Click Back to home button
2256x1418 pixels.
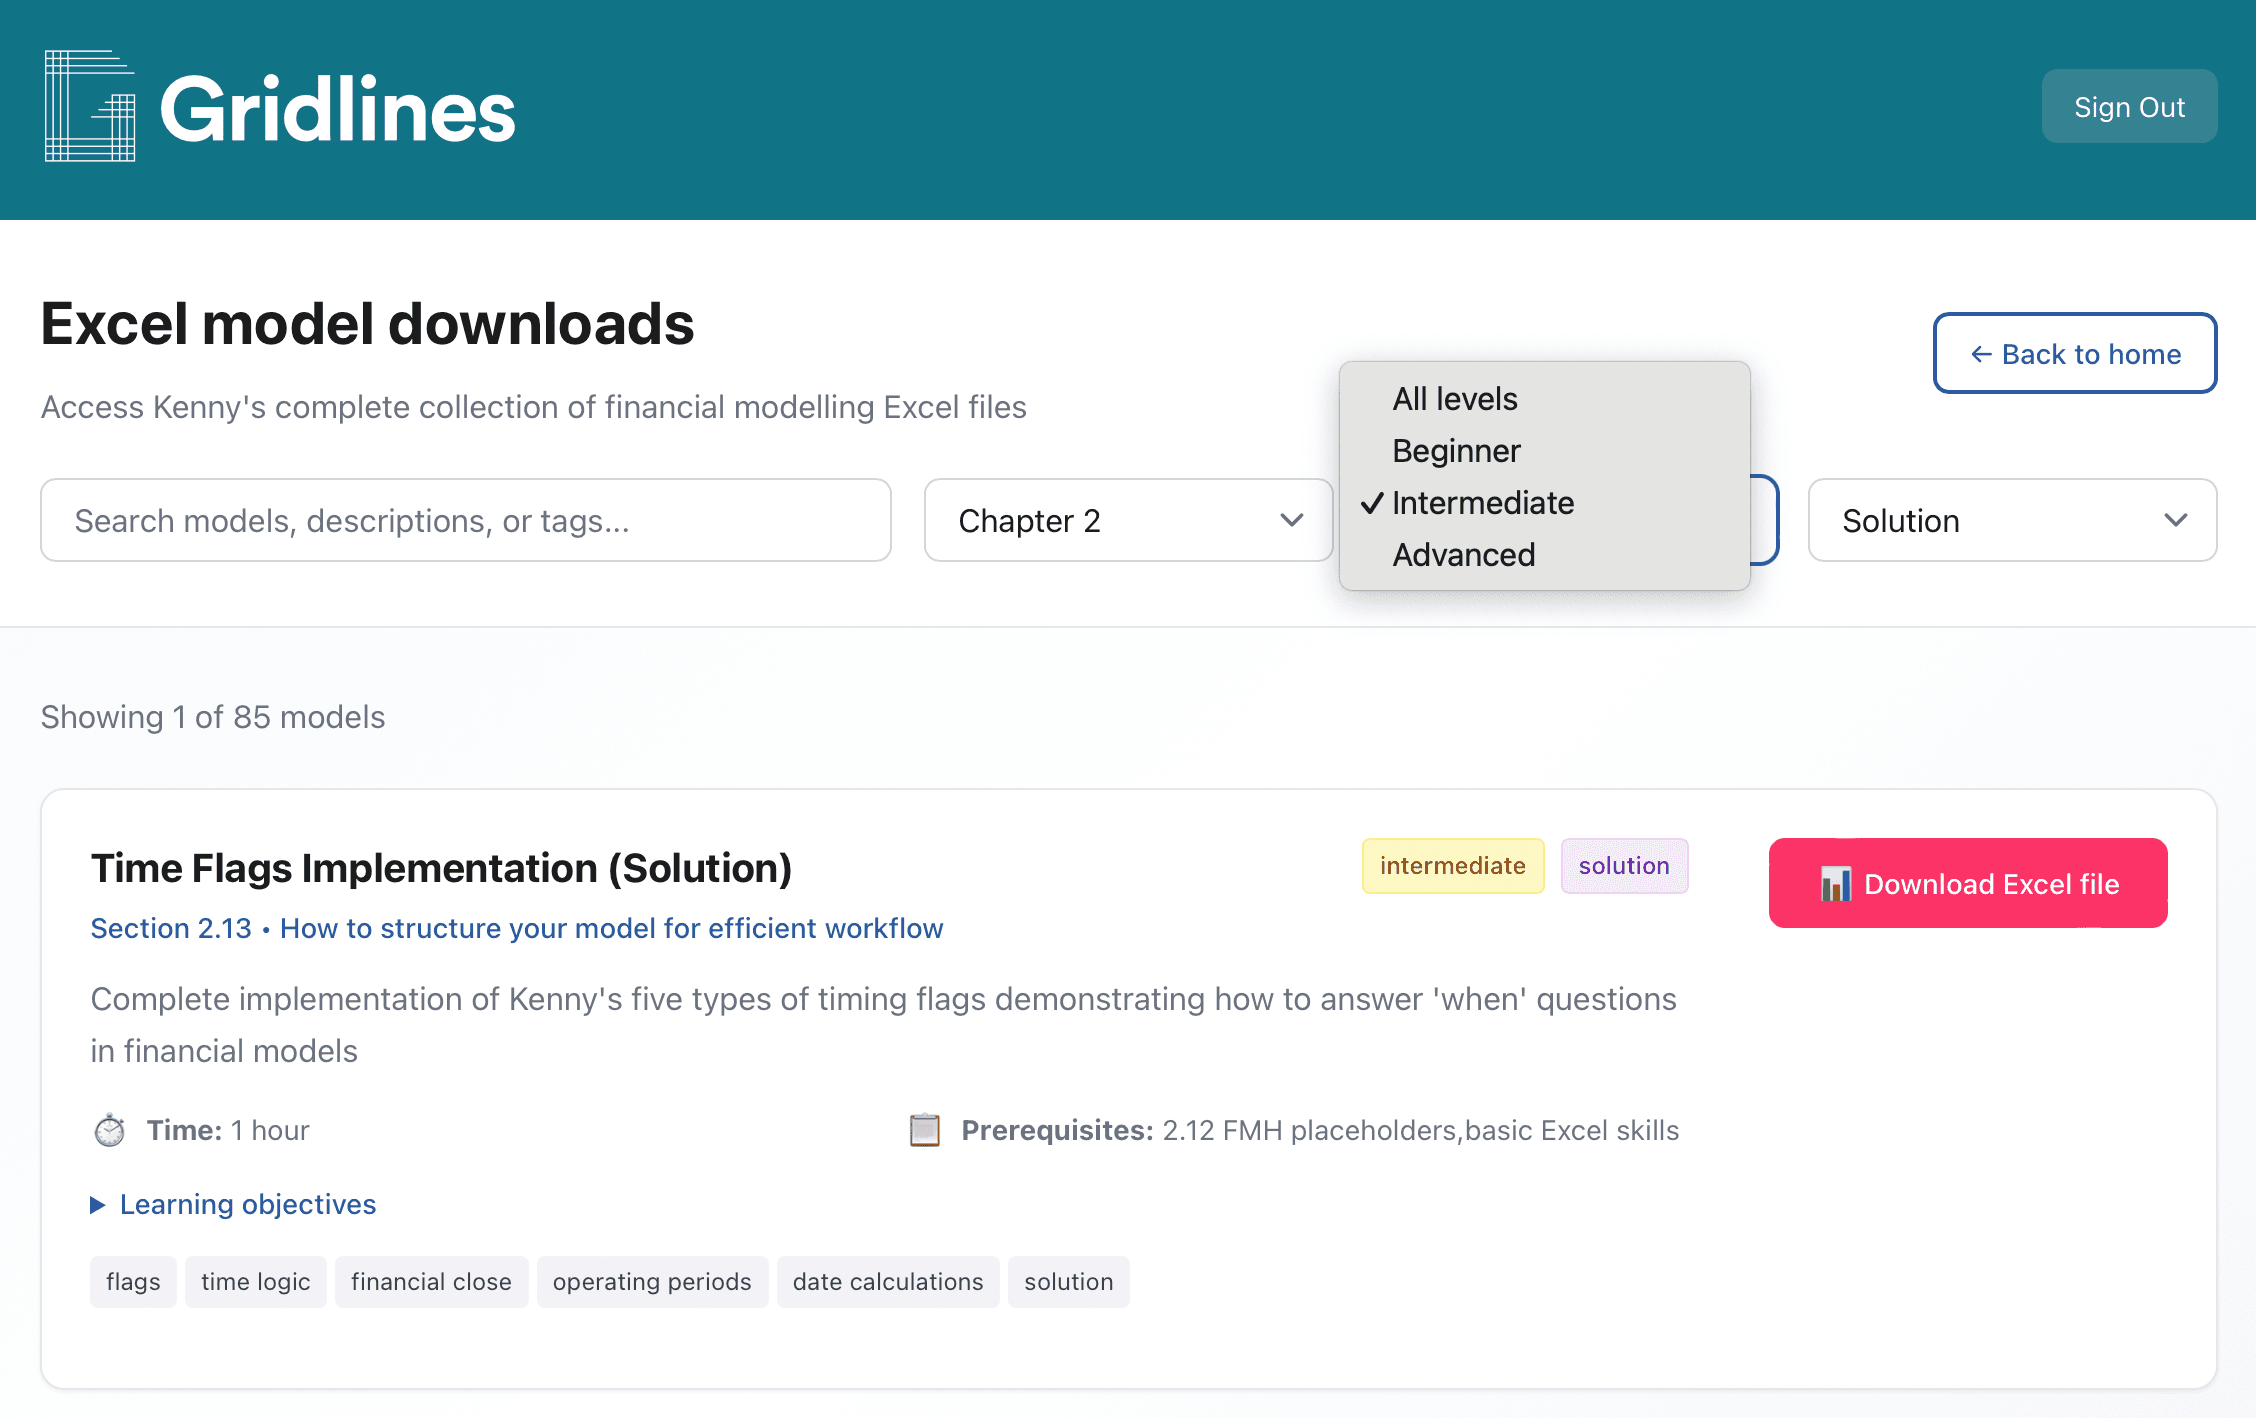pyautogui.click(x=2074, y=354)
